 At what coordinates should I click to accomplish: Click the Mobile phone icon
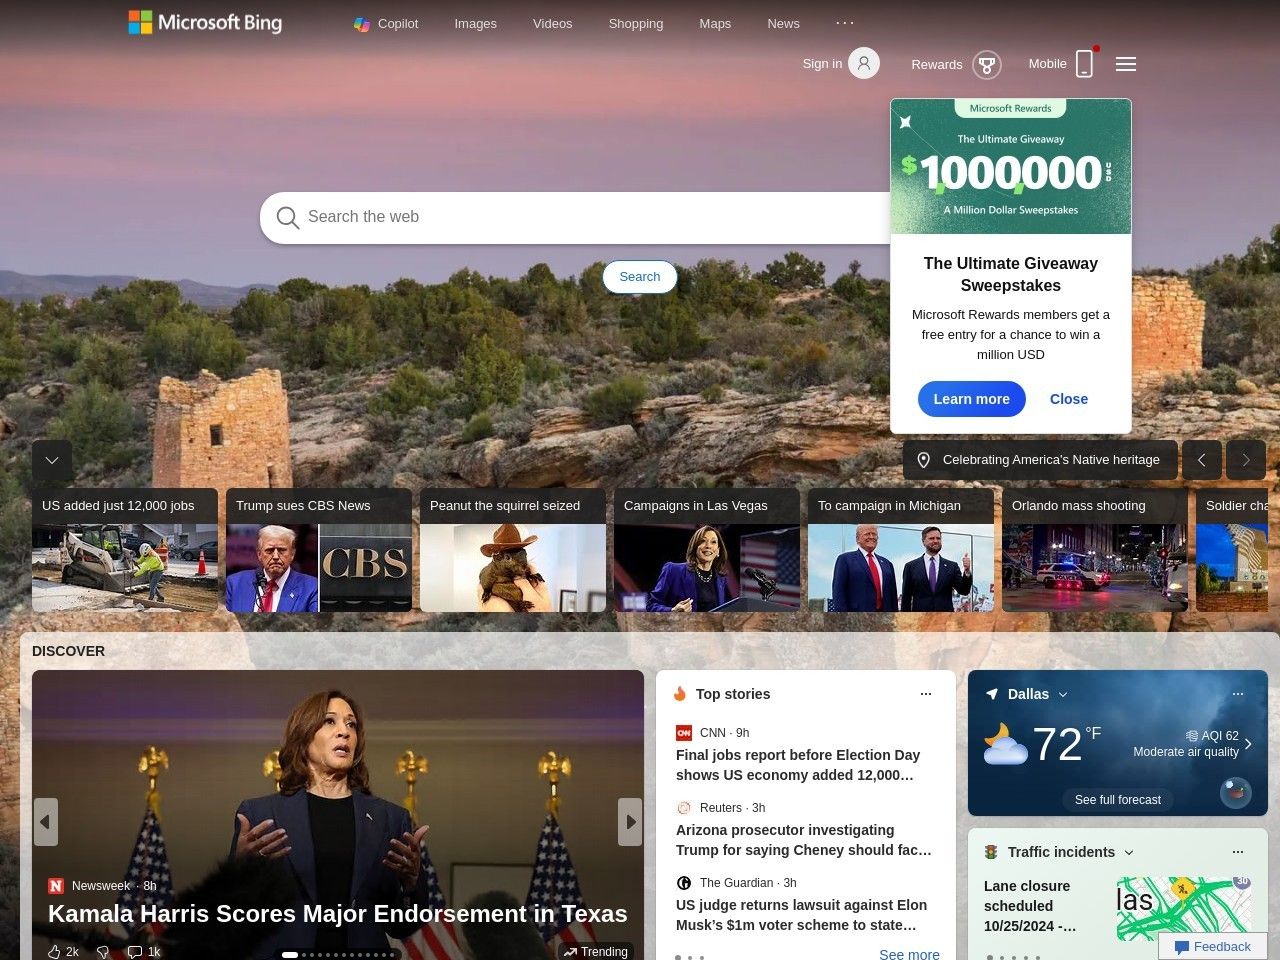(x=1084, y=64)
